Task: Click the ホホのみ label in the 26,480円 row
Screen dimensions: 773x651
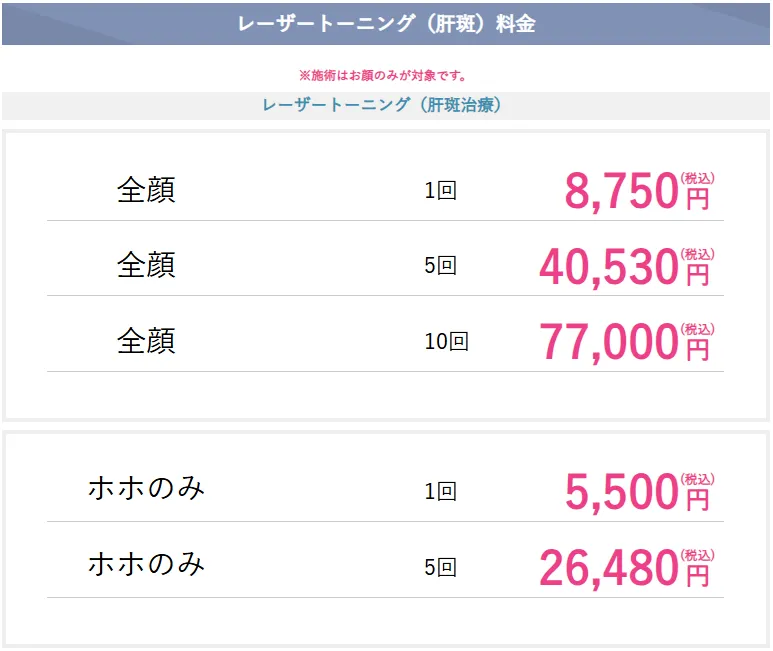Action: coord(146,564)
